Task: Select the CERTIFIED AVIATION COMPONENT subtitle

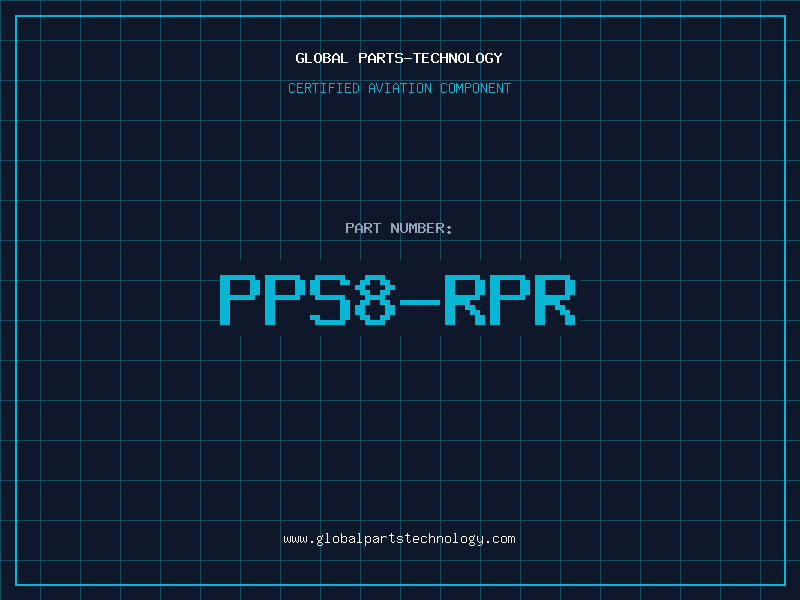Action: (x=399, y=88)
